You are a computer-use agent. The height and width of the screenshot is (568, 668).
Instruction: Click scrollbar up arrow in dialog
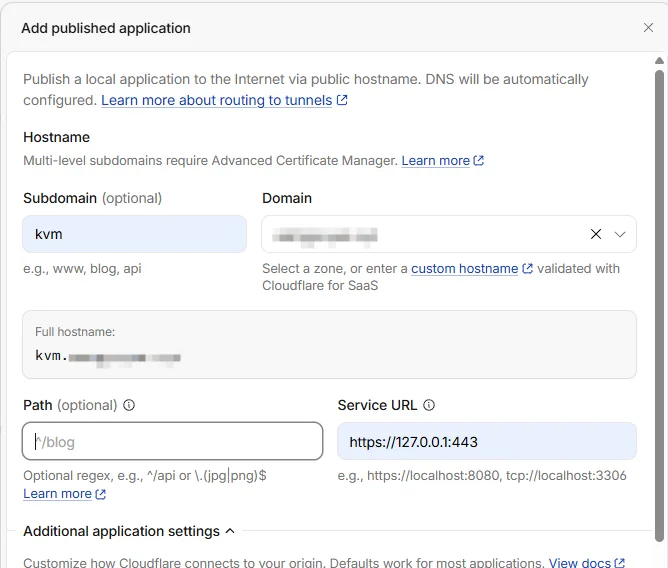(659, 61)
